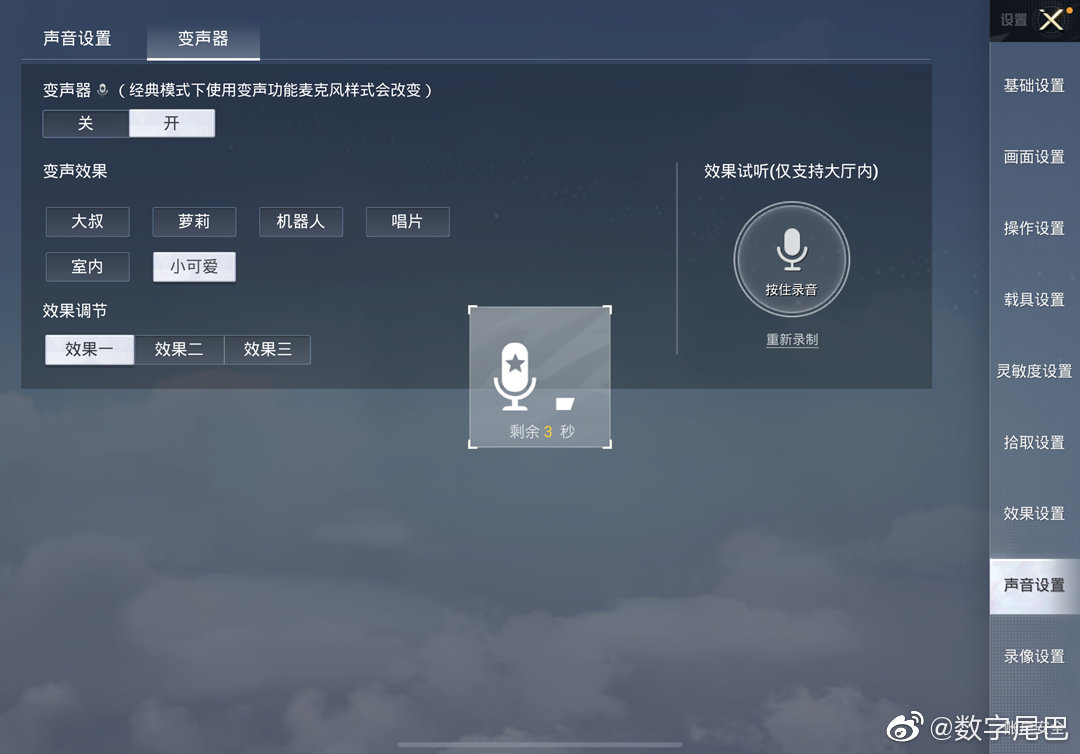Select 效果三 adjustment option
This screenshot has height=754, width=1080.
point(267,349)
